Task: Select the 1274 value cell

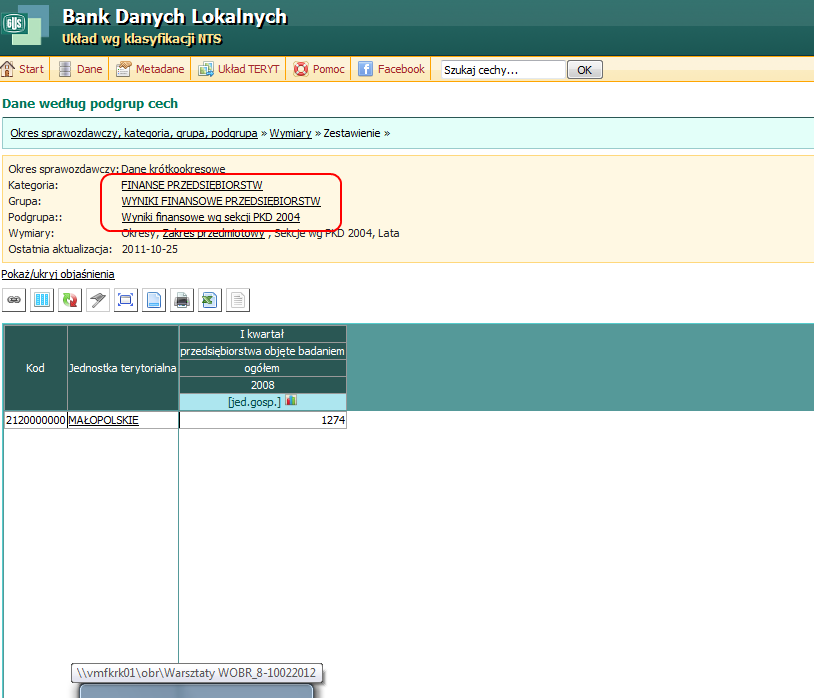Action: coord(263,420)
